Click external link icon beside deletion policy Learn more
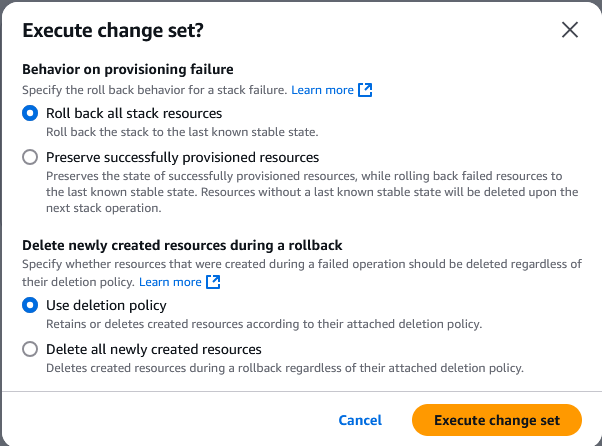This screenshot has height=446, width=602. click(213, 282)
